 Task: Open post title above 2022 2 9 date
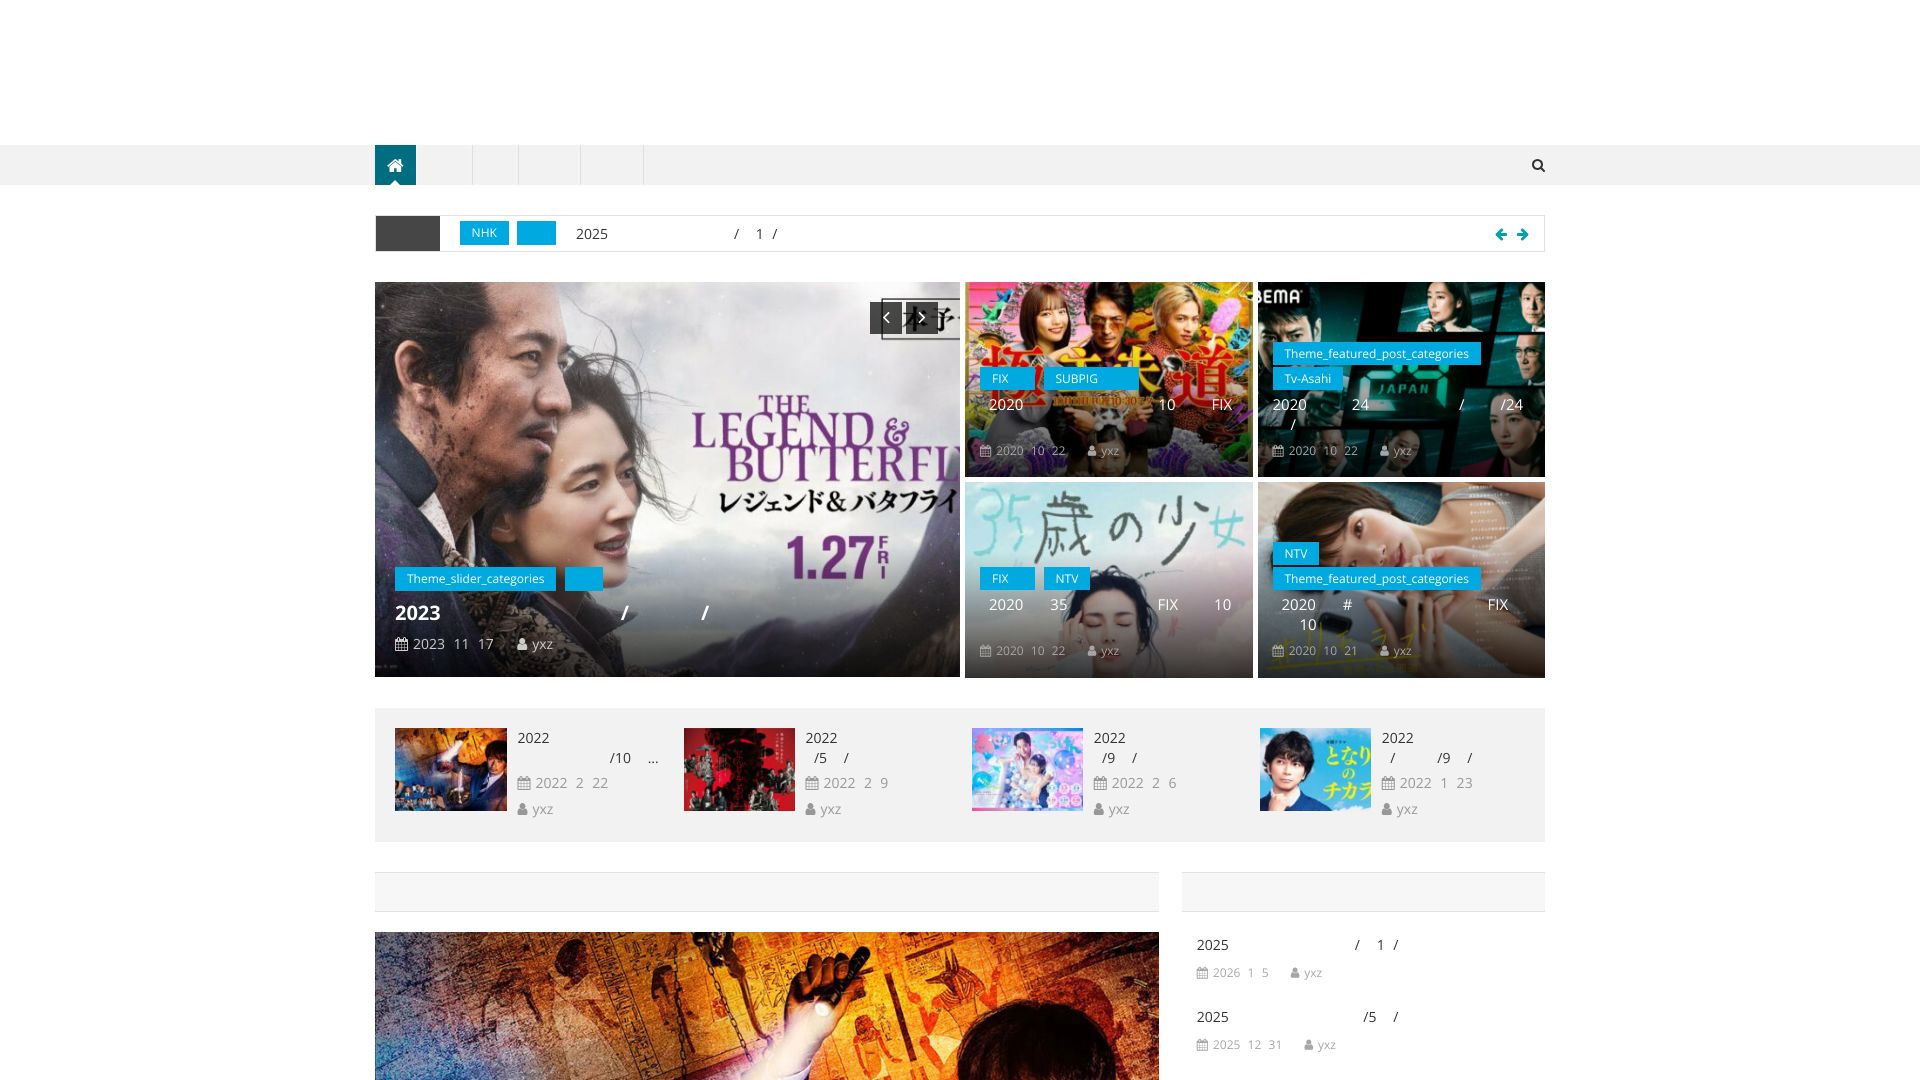pos(828,748)
